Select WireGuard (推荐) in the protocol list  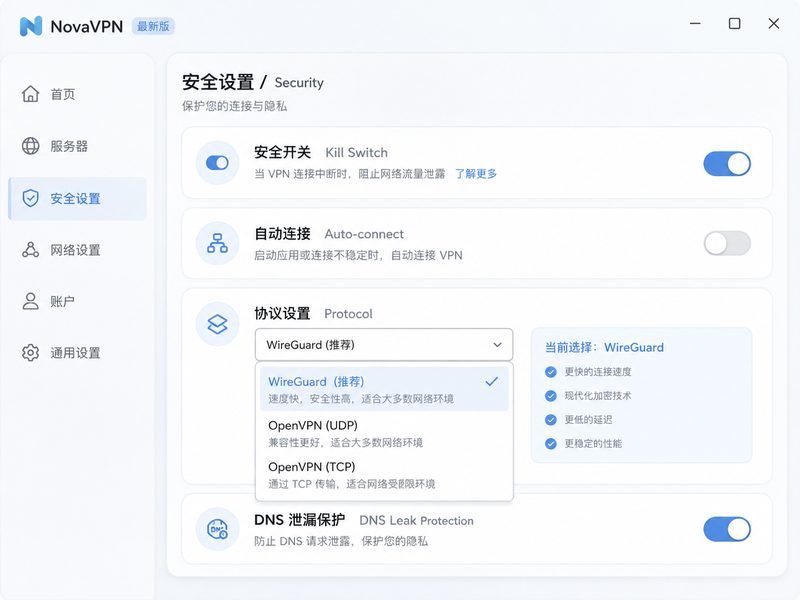[384, 389]
